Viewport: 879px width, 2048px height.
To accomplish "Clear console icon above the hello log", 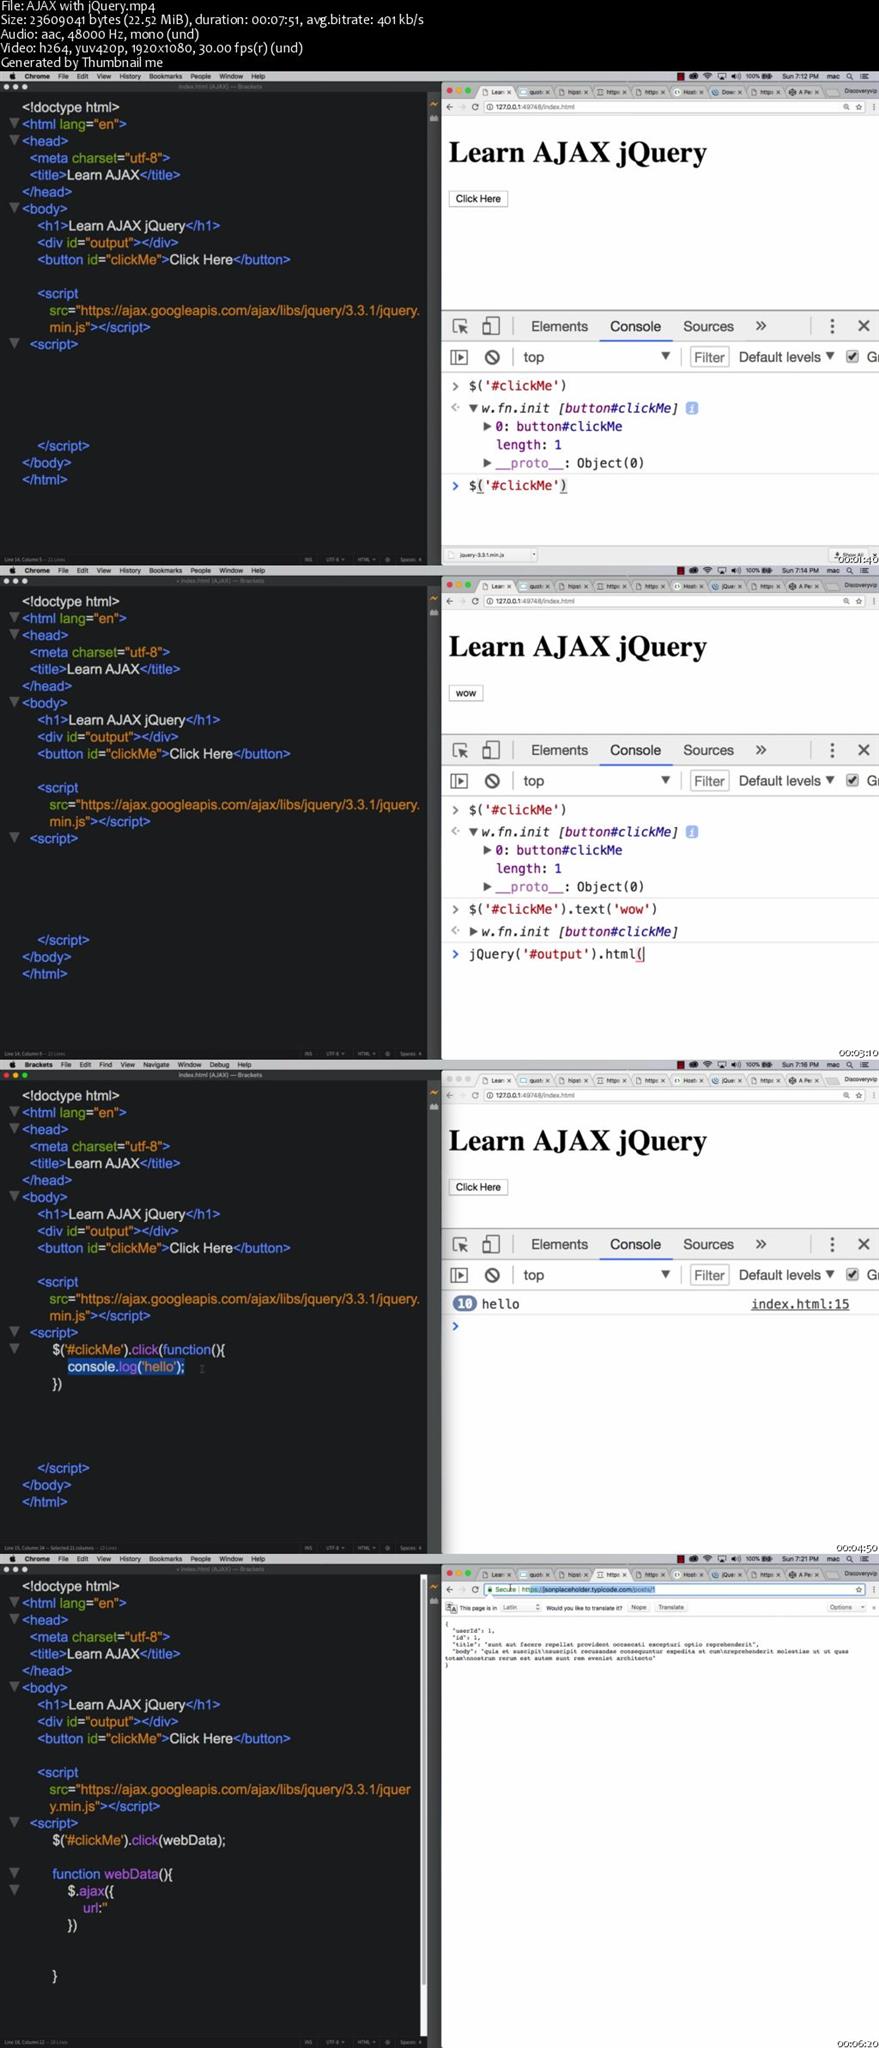I will 492,1275.
